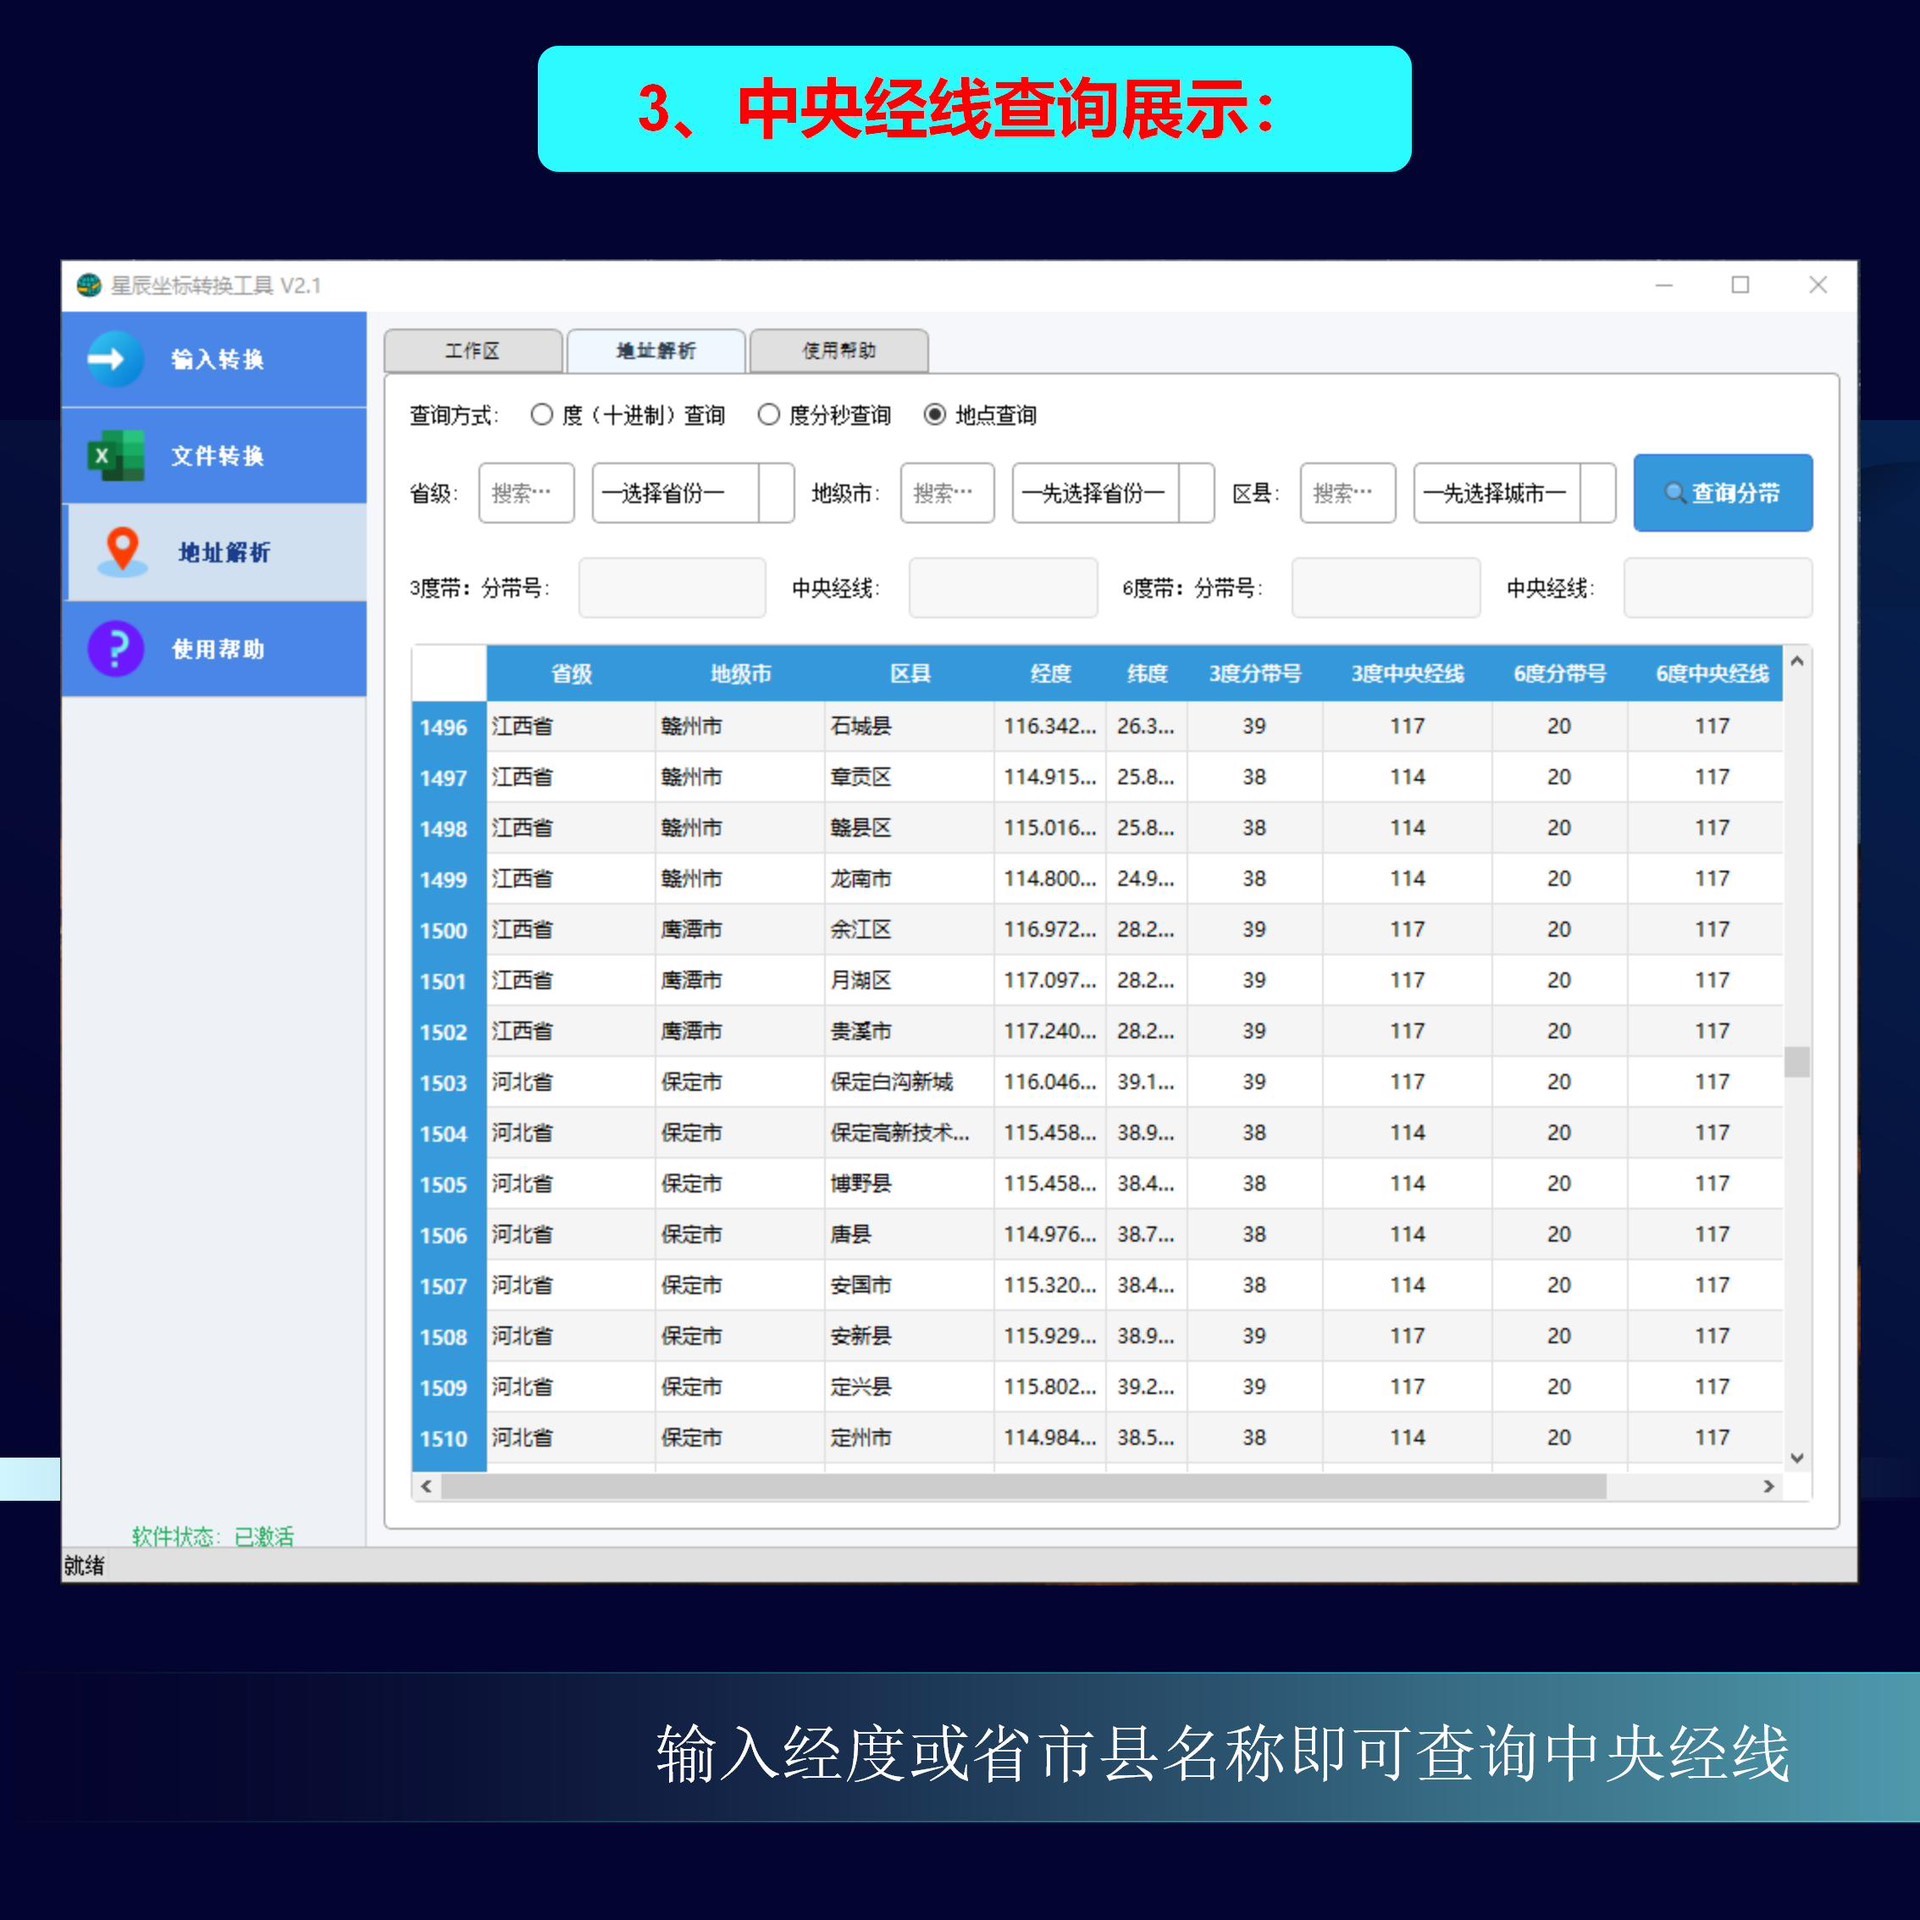Select 度（十进制）查询 radio button
Image resolution: width=1920 pixels, height=1920 pixels.
coord(541,415)
